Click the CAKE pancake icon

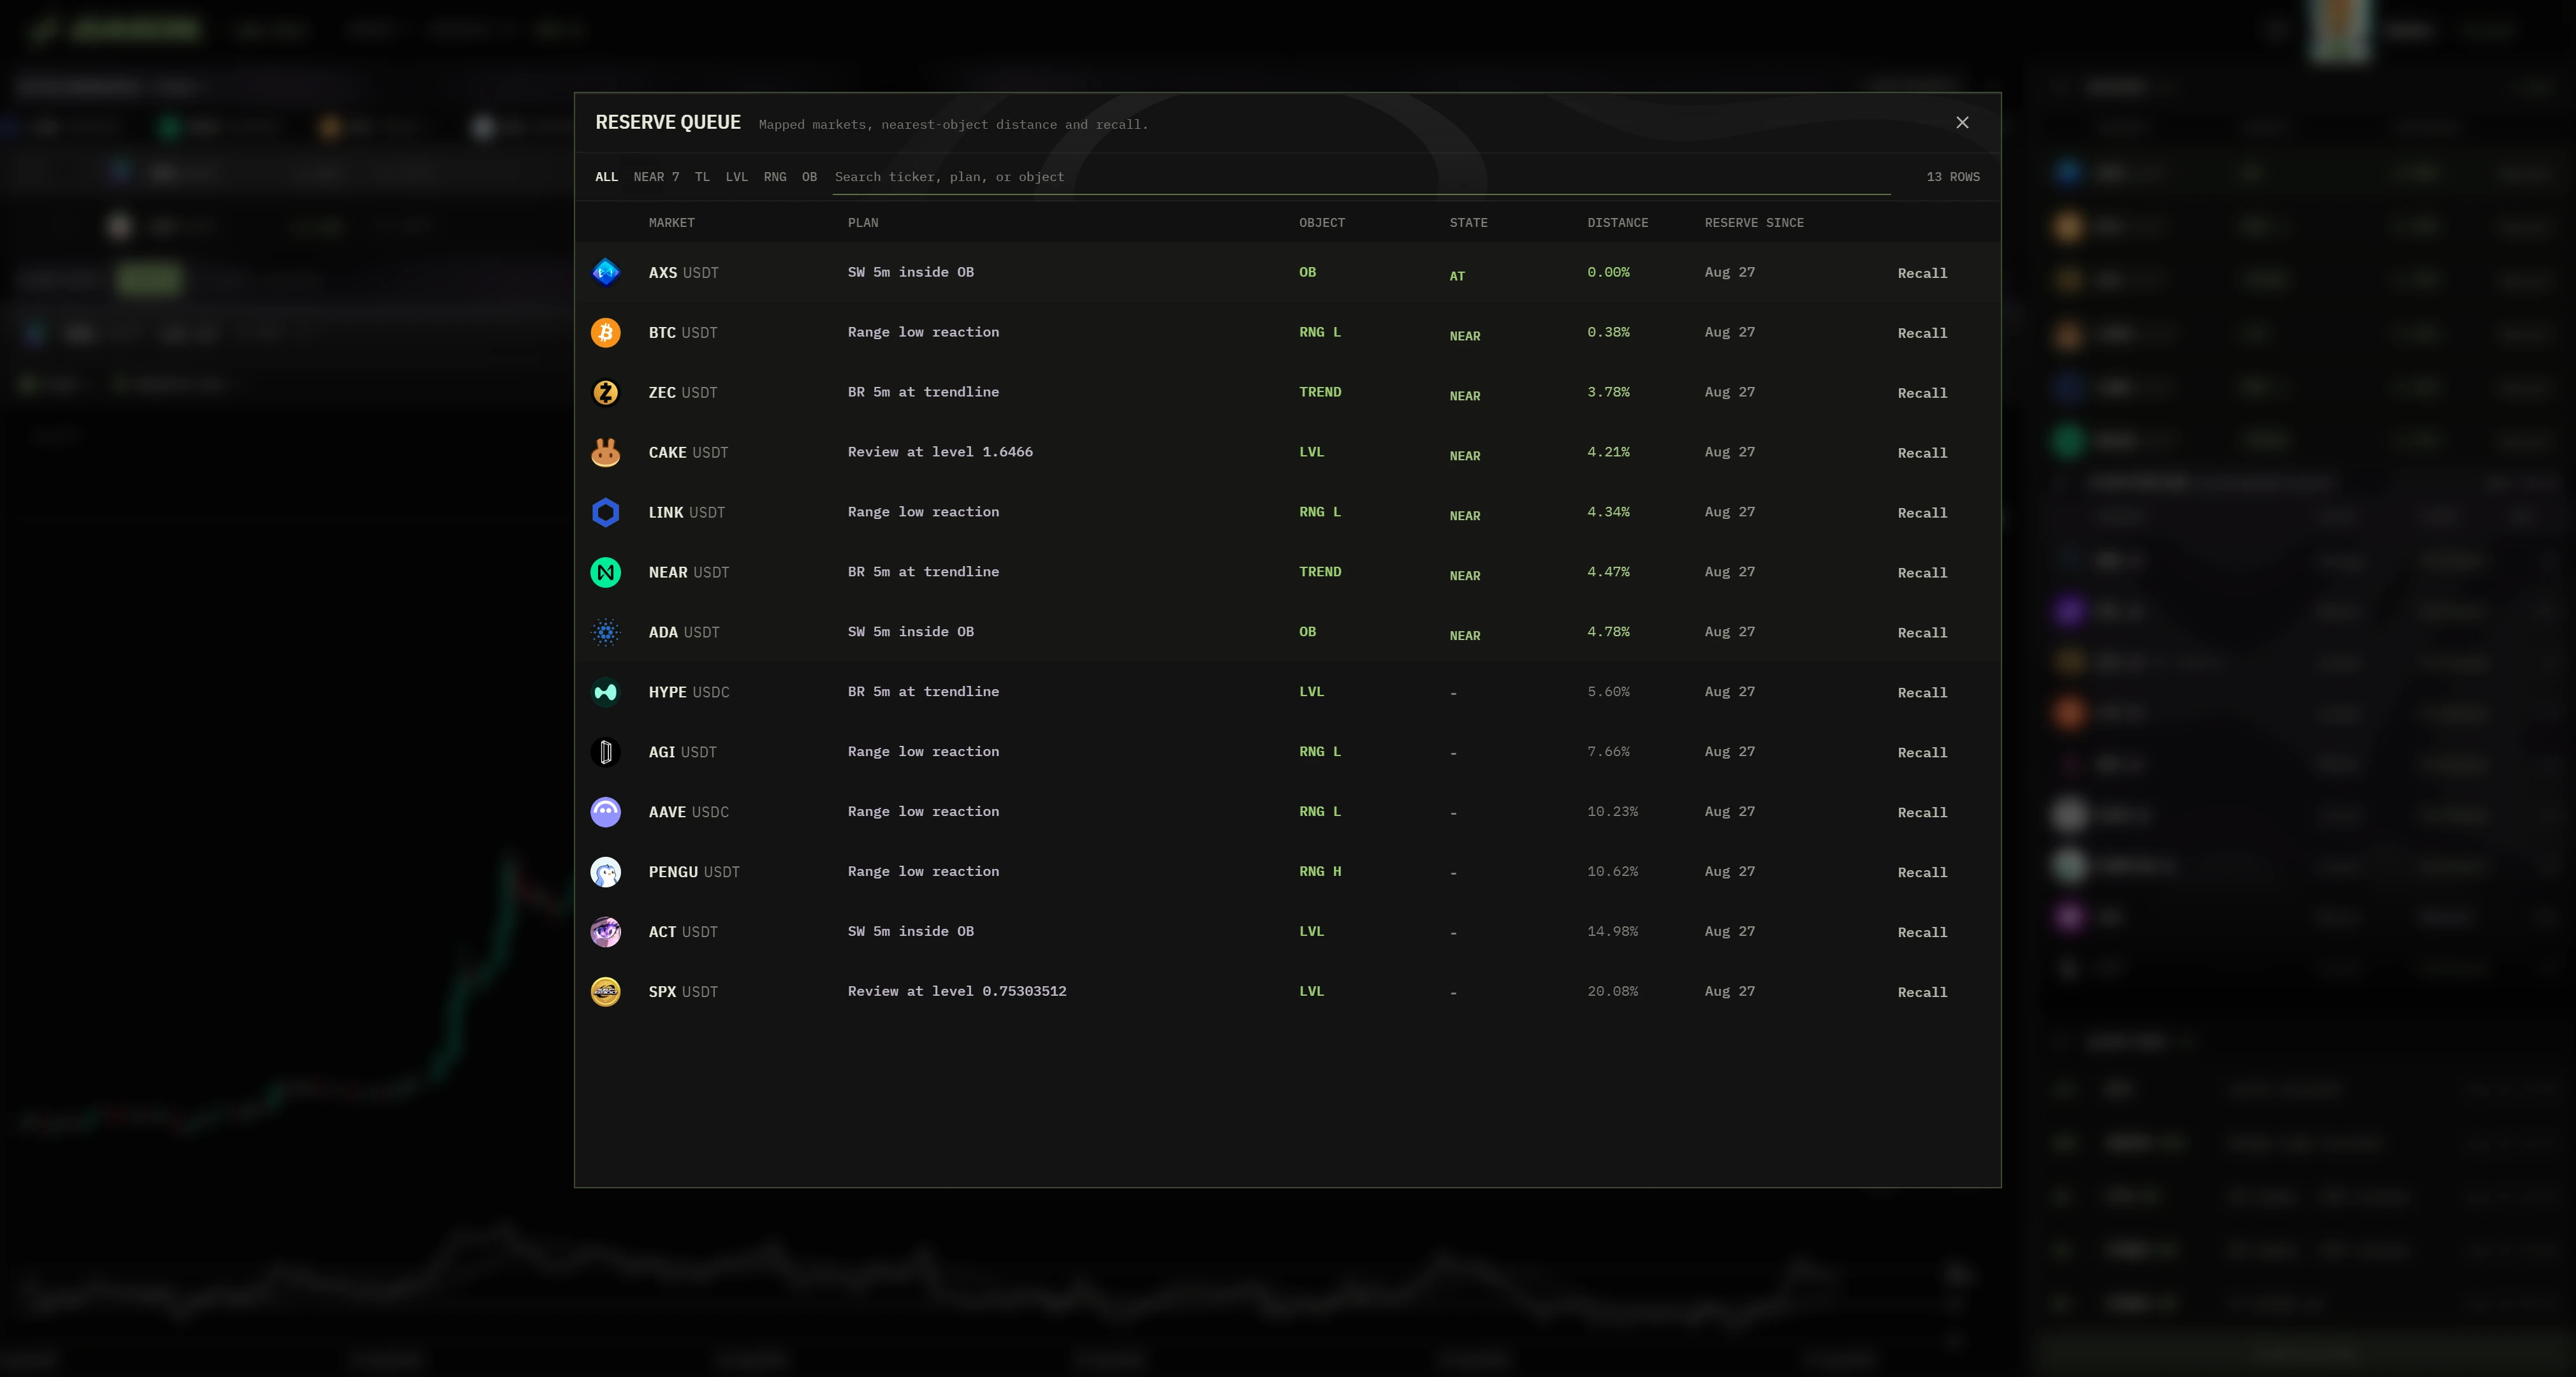[605, 452]
